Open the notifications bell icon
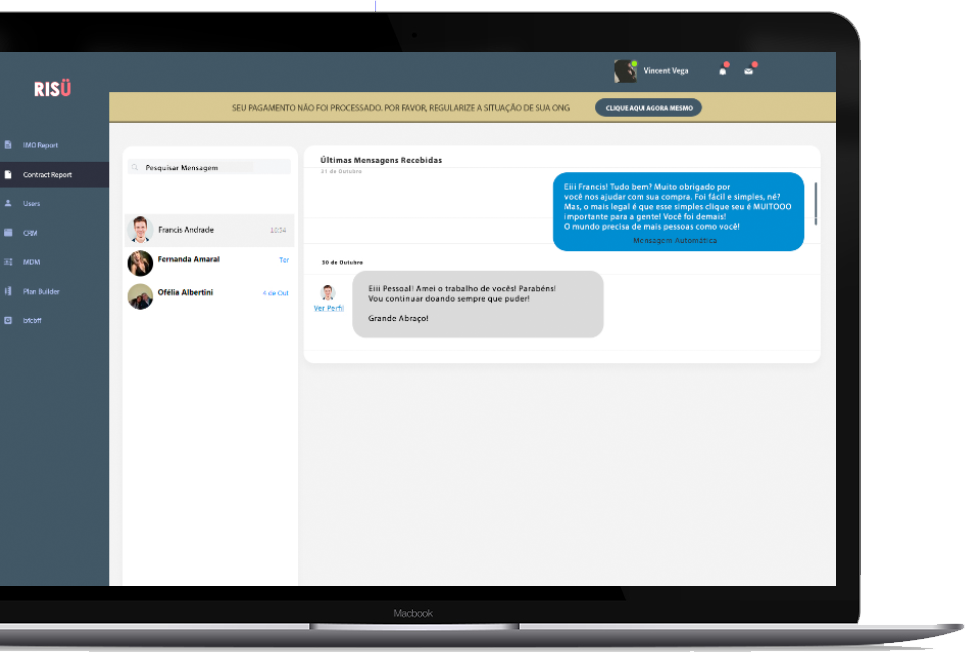965x653 pixels. 723,71
